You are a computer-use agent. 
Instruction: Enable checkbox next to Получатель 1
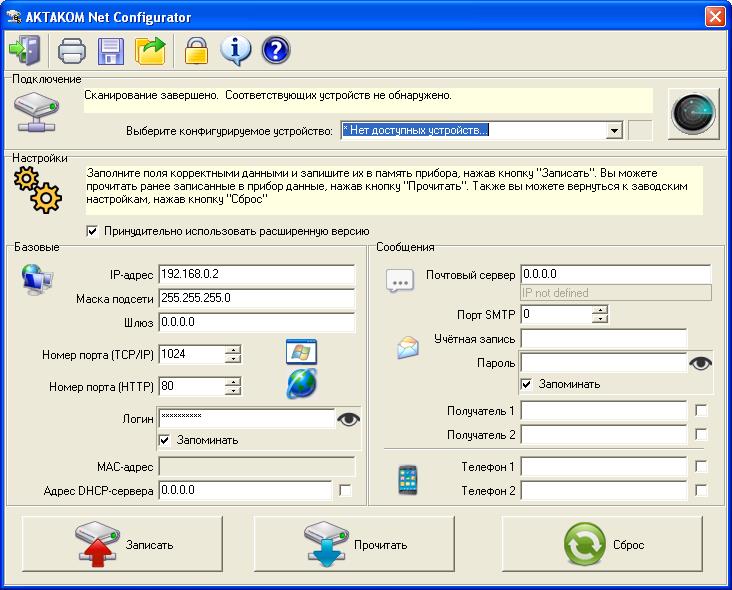(x=701, y=410)
